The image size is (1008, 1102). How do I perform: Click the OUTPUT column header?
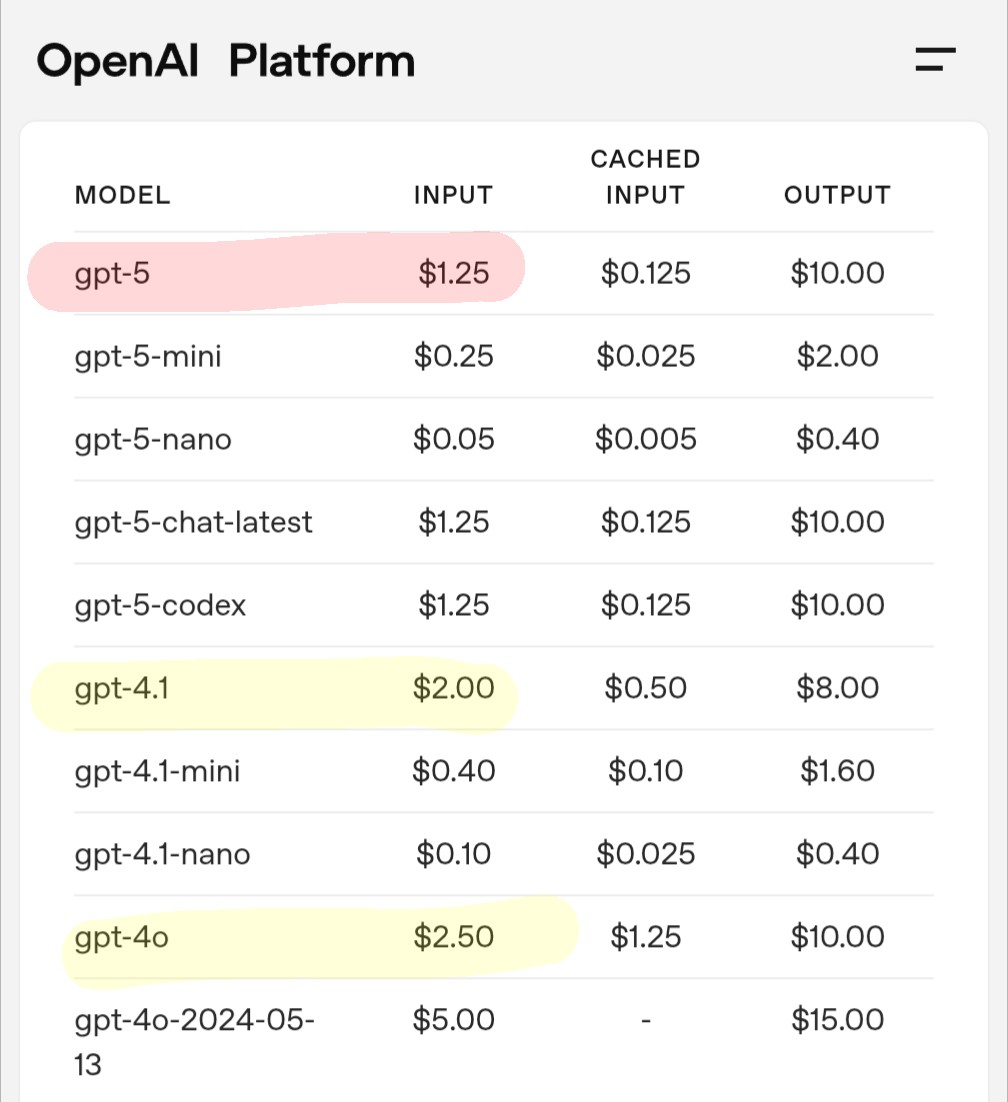(x=837, y=195)
